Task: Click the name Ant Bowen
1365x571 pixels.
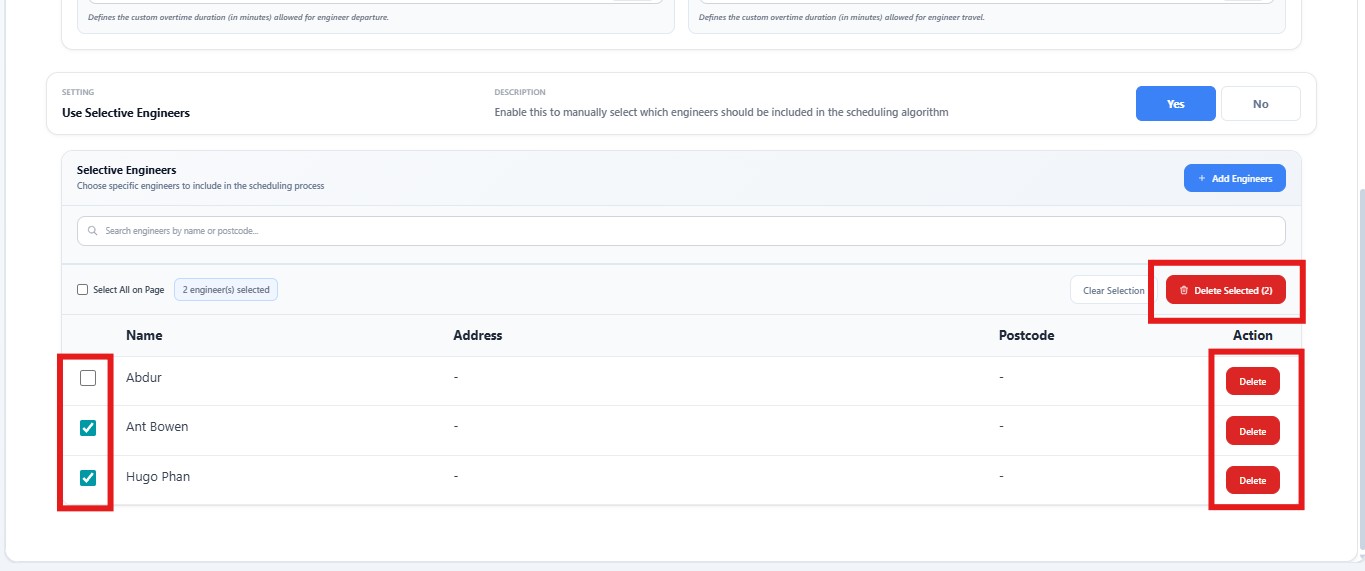Action: pyautogui.click(x=157, y=427)
